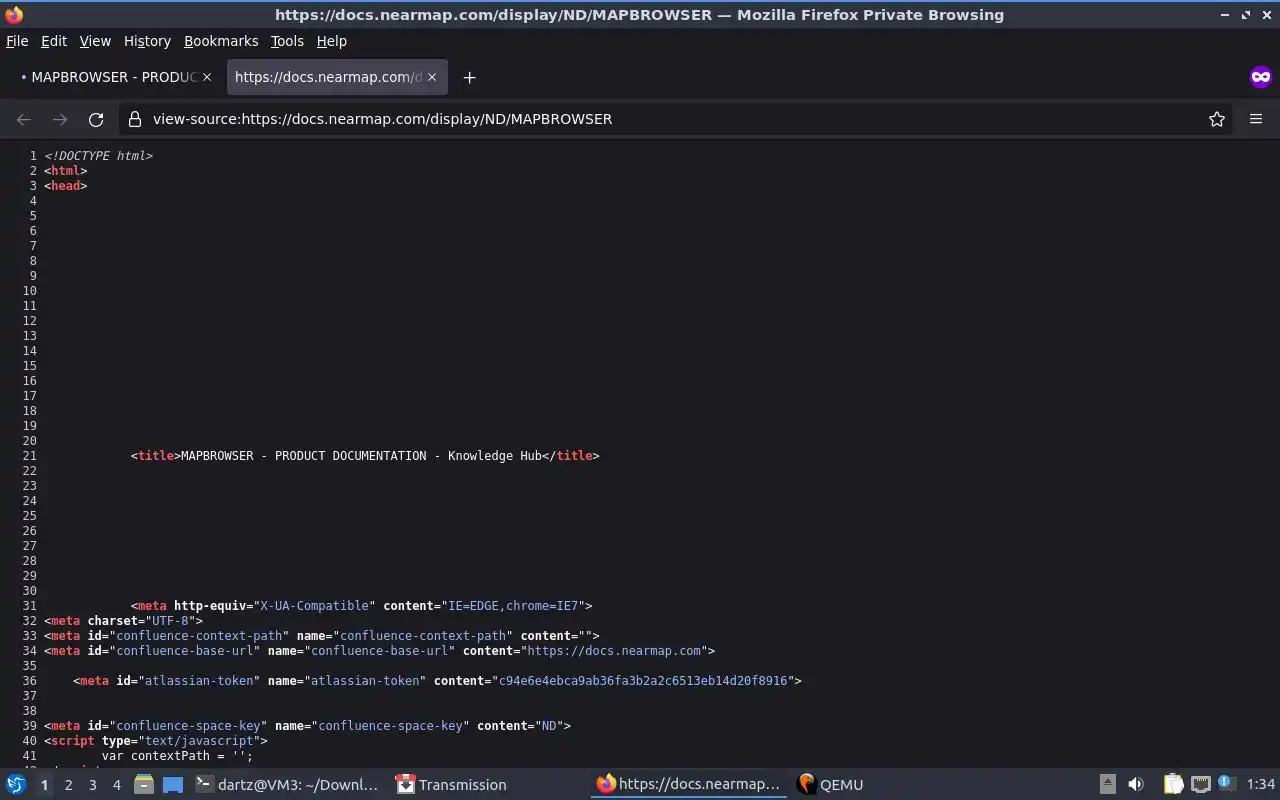This screenshot has height=800, width=1280.
Task: Click the var contextPath line
Action: (177, 756)
